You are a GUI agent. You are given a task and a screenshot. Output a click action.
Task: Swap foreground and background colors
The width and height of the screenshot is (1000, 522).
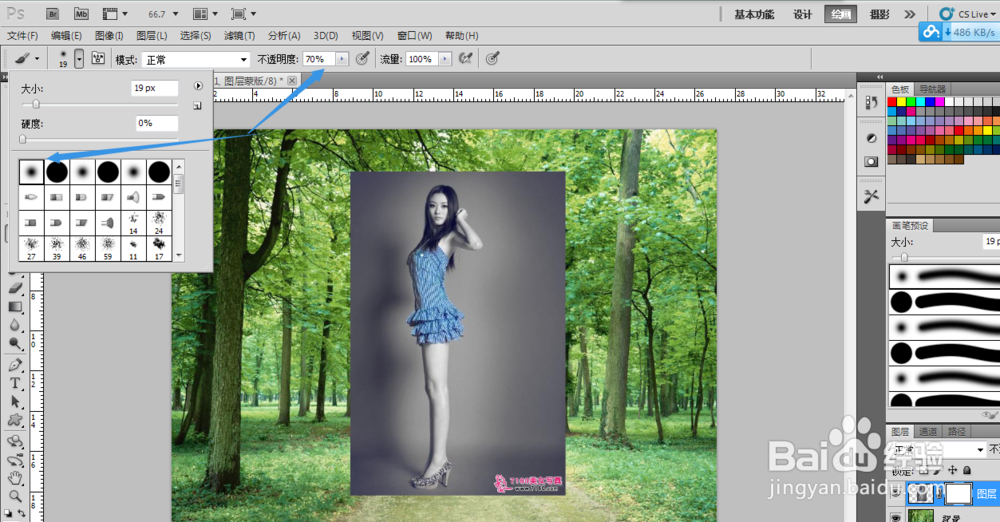click(x=21, y=513)
